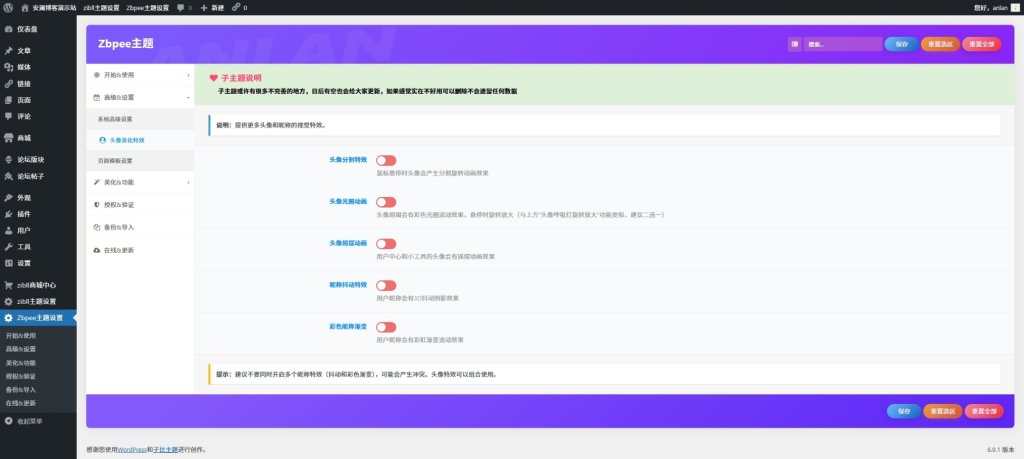The width and height of the screenshot is (1024, 459).
Task: Open Zbpee主题设置 in the top admin bar
Action: 148,8
